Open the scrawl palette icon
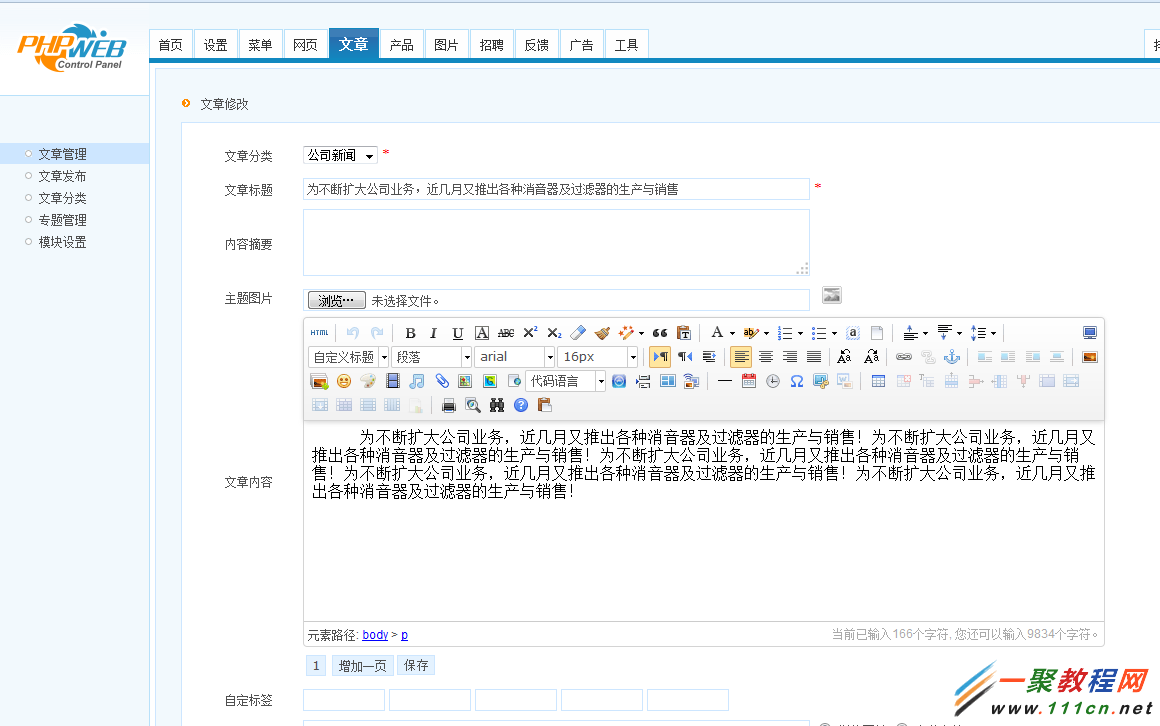Viewport: 1160px width, 726px height. [x=368, y=381]
